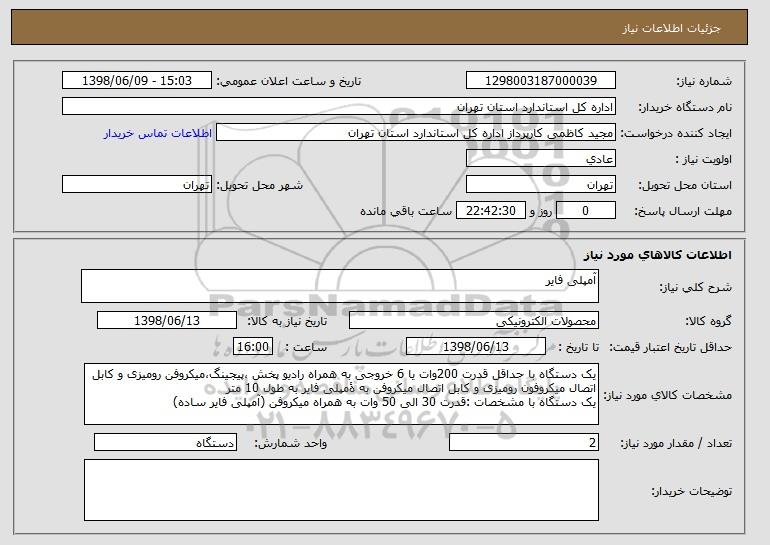The height and width of the screenshot is (545, 770).
Task: Click the announcement date field 1398/06/09 - 15:03
Action: point(137,81)
